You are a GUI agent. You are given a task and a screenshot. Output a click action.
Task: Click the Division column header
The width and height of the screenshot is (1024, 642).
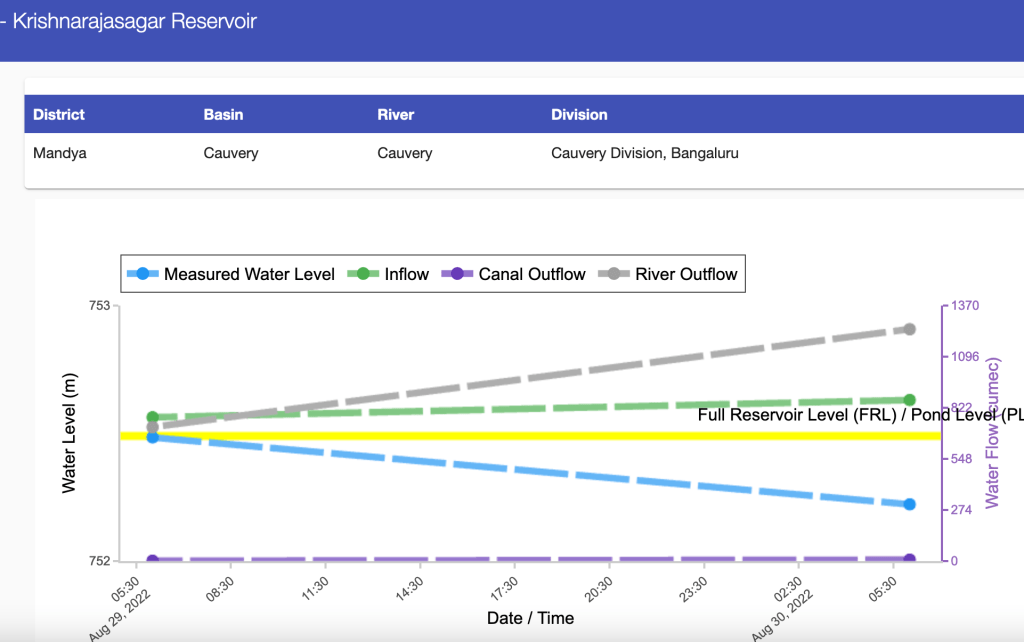[x=579, y=115]
